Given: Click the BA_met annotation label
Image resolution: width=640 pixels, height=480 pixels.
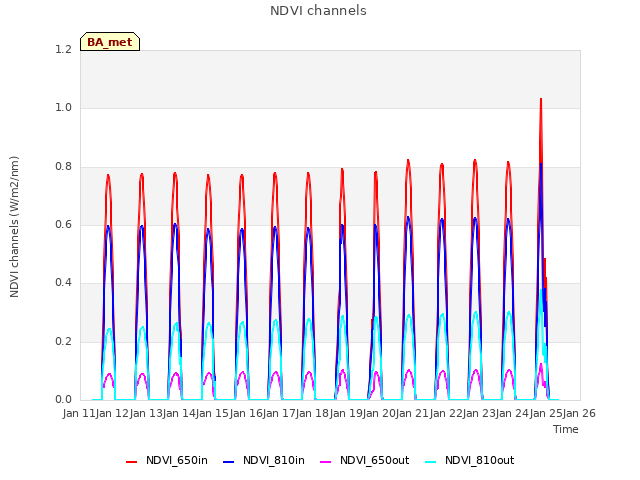Looking at the screenshot, I should (110, 42).
